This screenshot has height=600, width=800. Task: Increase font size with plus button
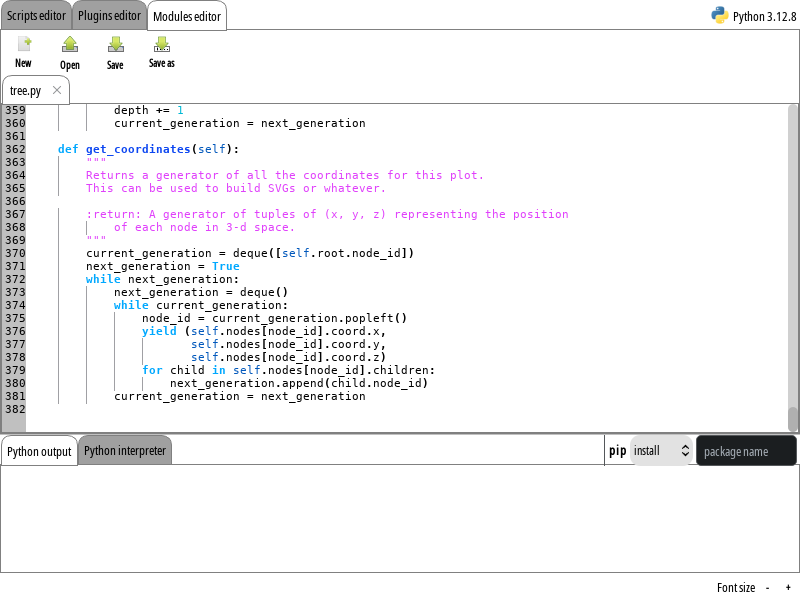point(788,588)
